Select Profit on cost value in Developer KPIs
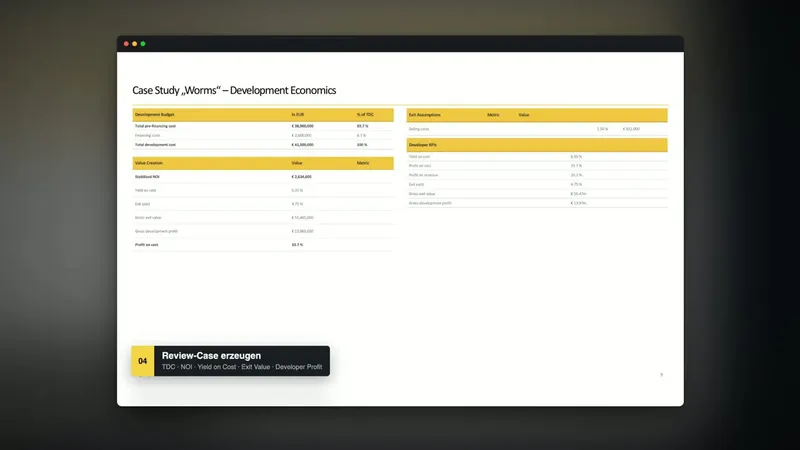 coord(576,166)
